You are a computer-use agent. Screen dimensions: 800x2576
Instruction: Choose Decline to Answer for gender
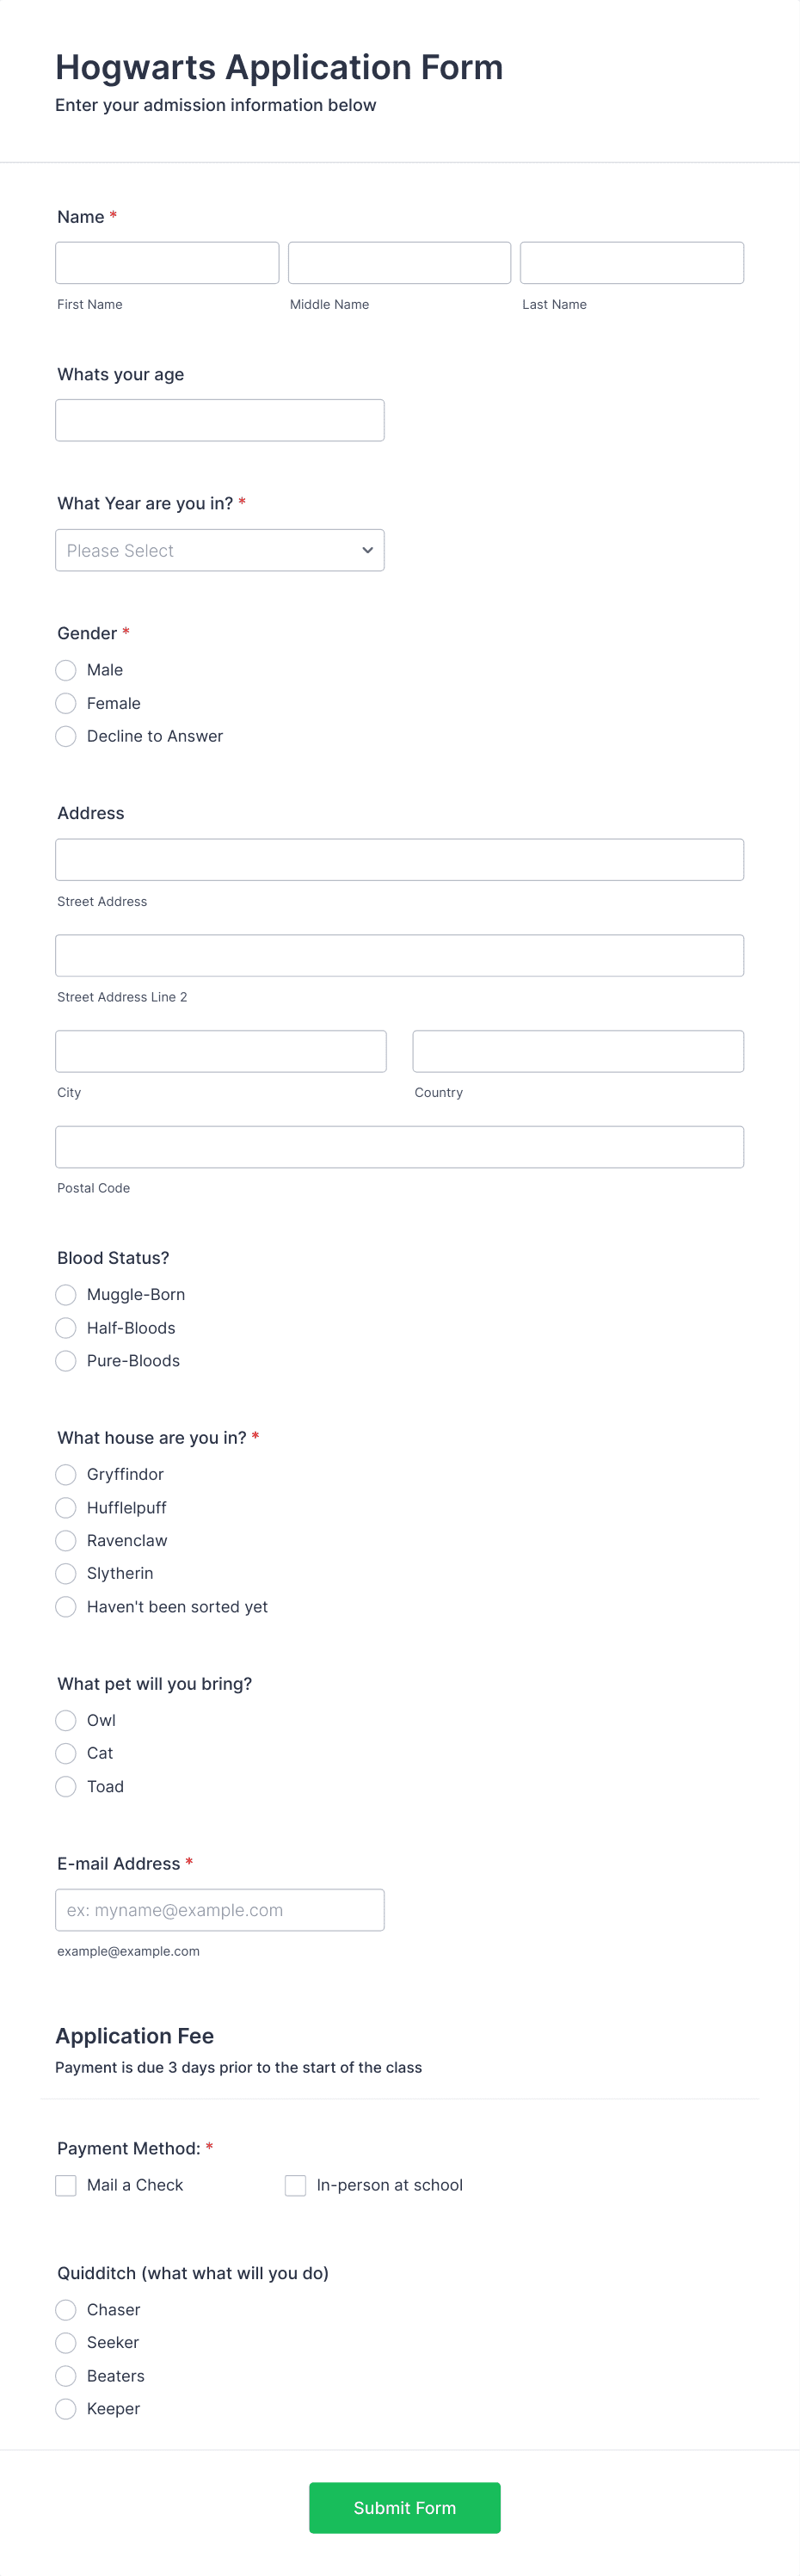tap(65, 736)
